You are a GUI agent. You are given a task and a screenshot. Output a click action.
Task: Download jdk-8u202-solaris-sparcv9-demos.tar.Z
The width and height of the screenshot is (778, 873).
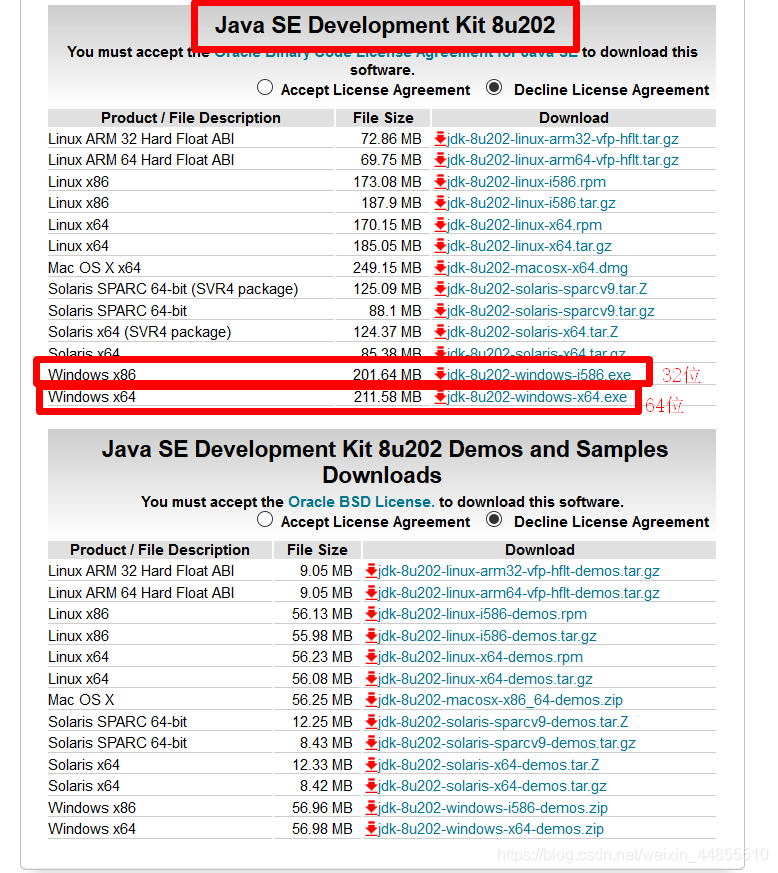coord(503,722)
